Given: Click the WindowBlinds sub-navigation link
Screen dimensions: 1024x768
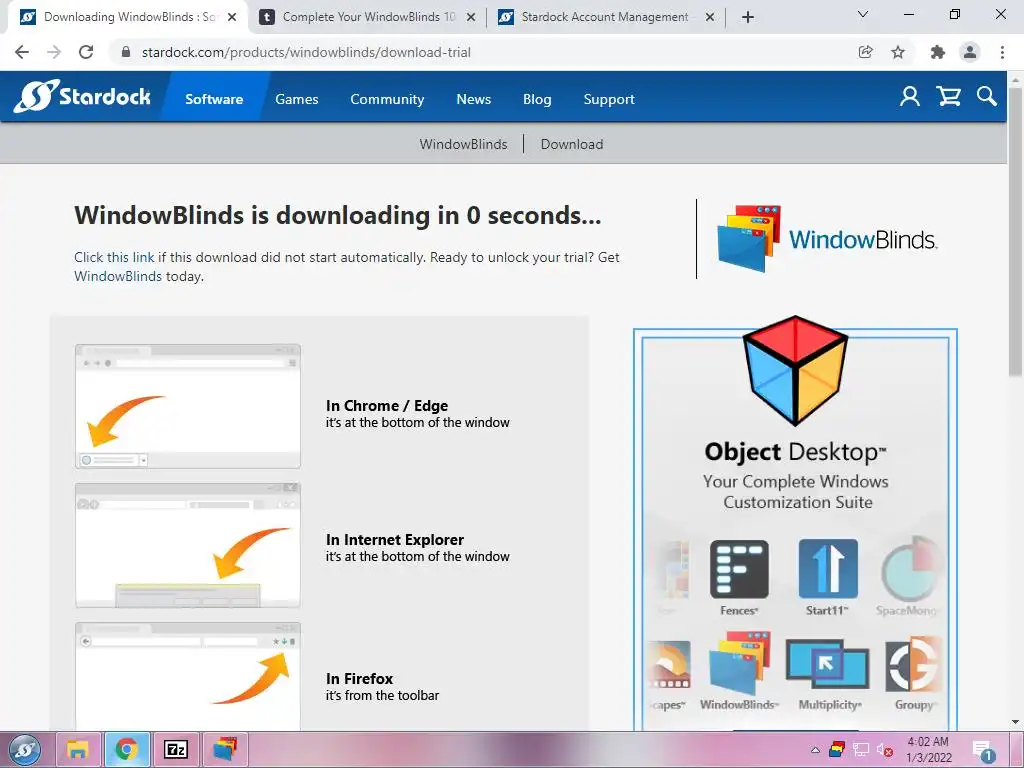Looking at the screenshot, I should pyautogui.click(x=463, y=144).
